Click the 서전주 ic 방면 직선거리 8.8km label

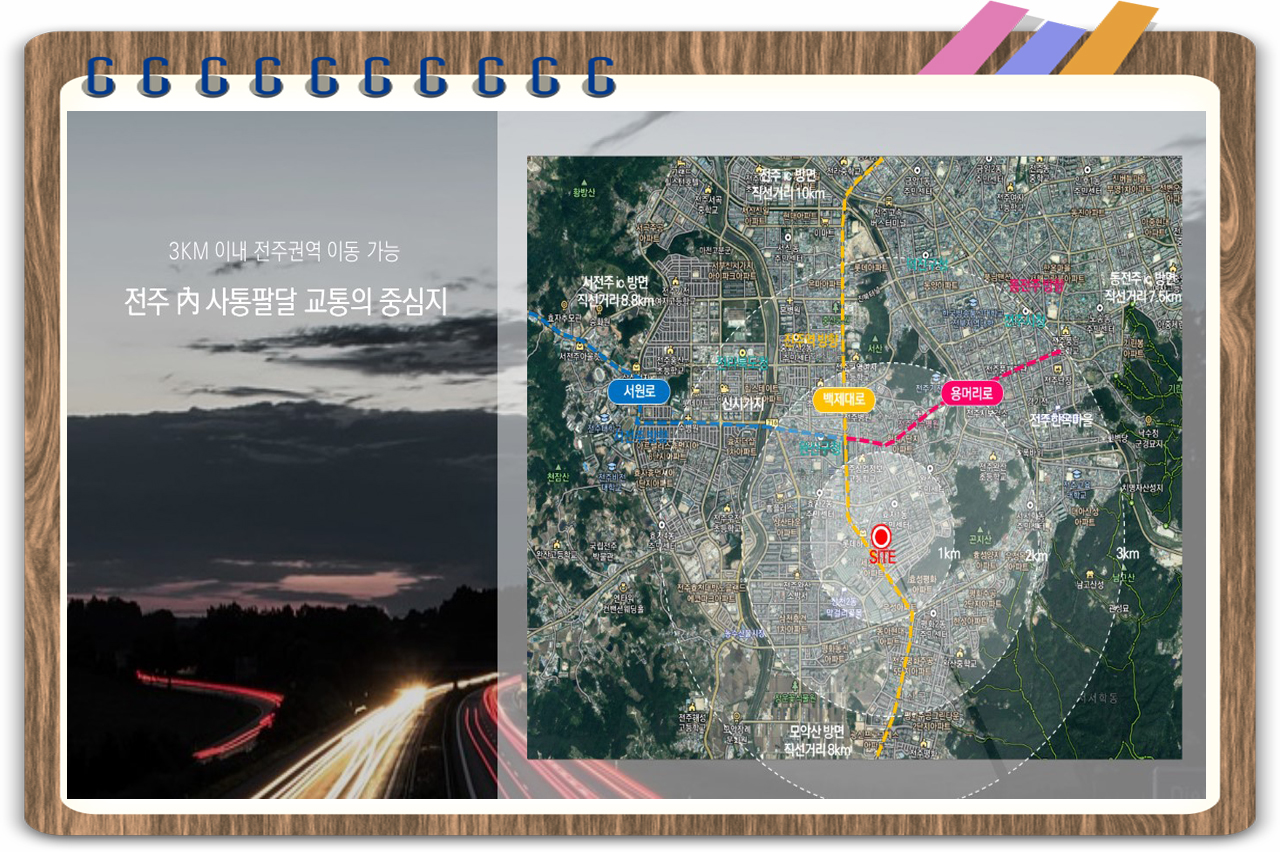[618, 290]
